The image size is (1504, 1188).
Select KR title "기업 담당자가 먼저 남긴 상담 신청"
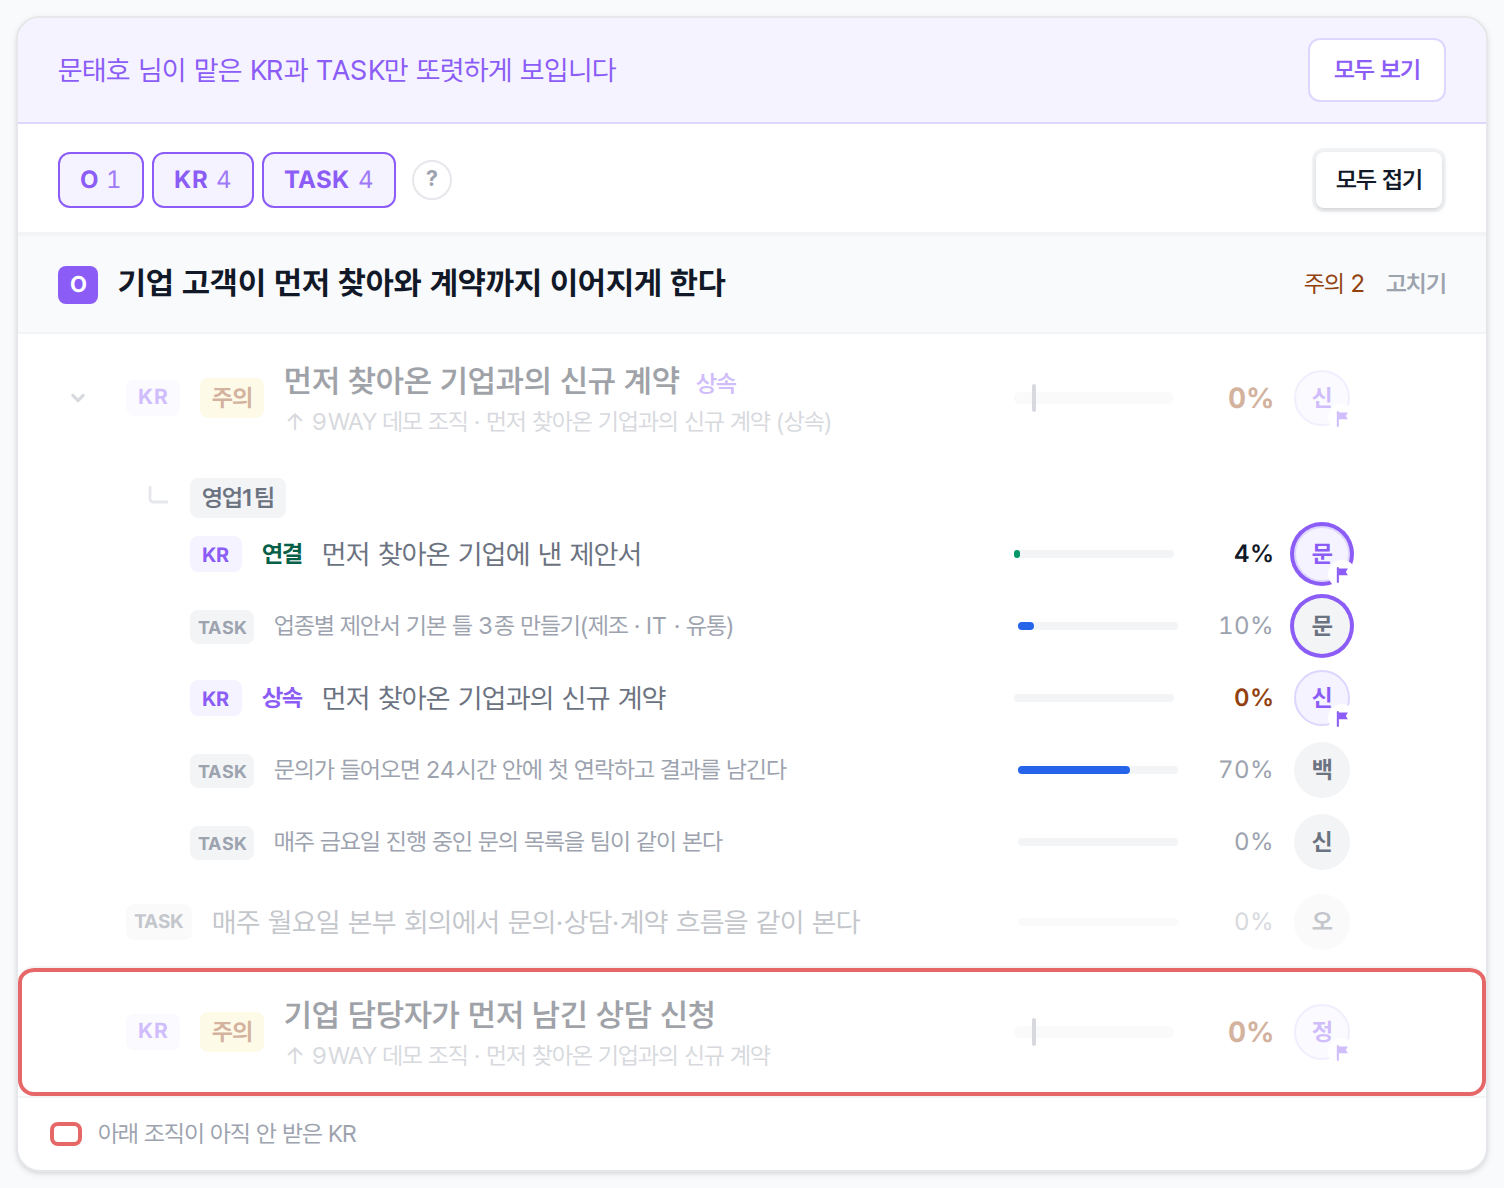[x=499, y=1015]
